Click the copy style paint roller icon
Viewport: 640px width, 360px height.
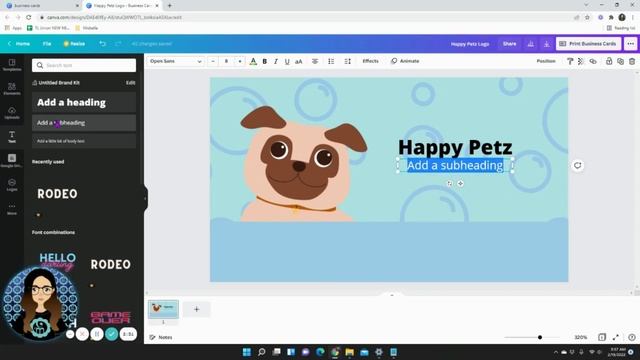click(570, 61)
